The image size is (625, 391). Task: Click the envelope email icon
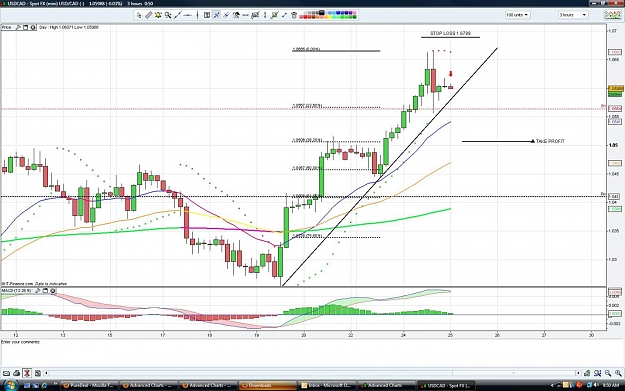tap(6, 373)
